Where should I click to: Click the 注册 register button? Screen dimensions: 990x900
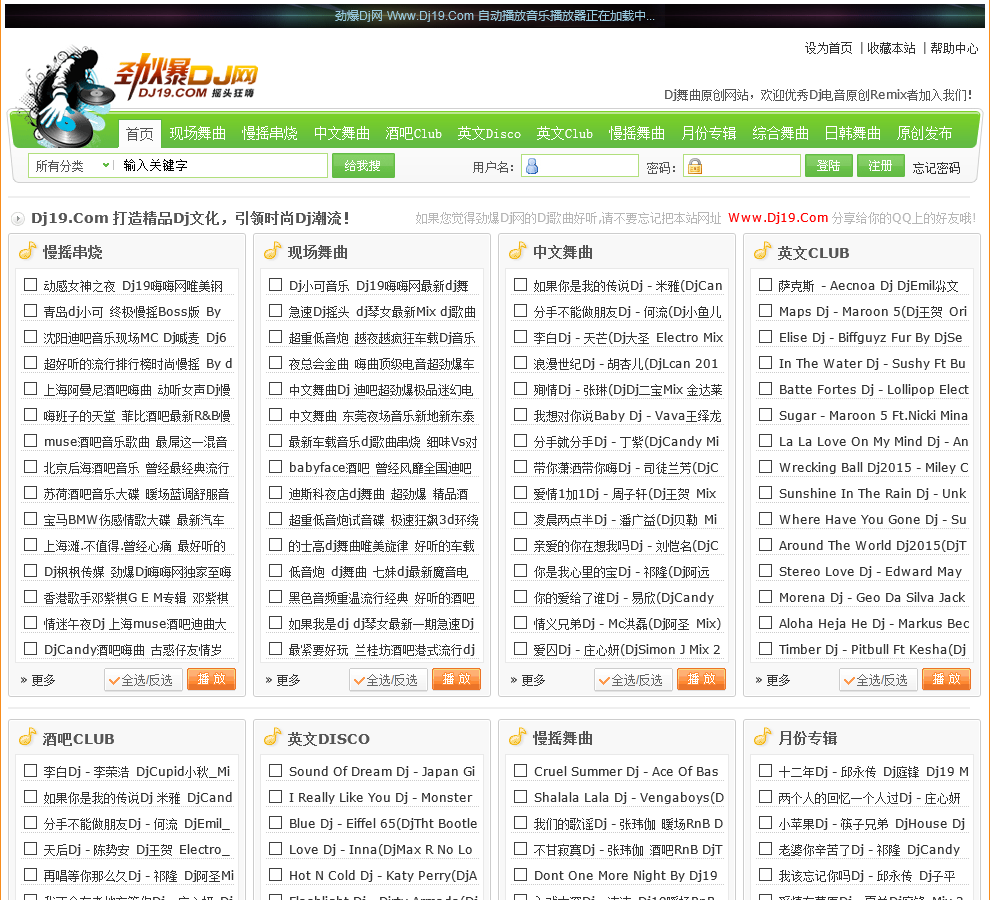880,165
